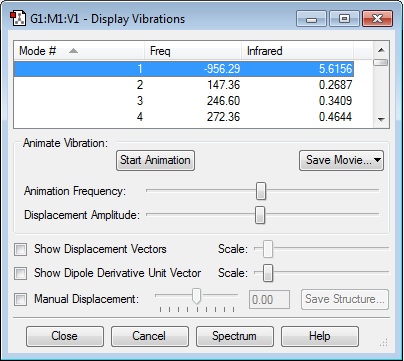The height and width of the screenshot is (361, 404).
Task: Click the Infrared column header
Action: click(297, 51)
